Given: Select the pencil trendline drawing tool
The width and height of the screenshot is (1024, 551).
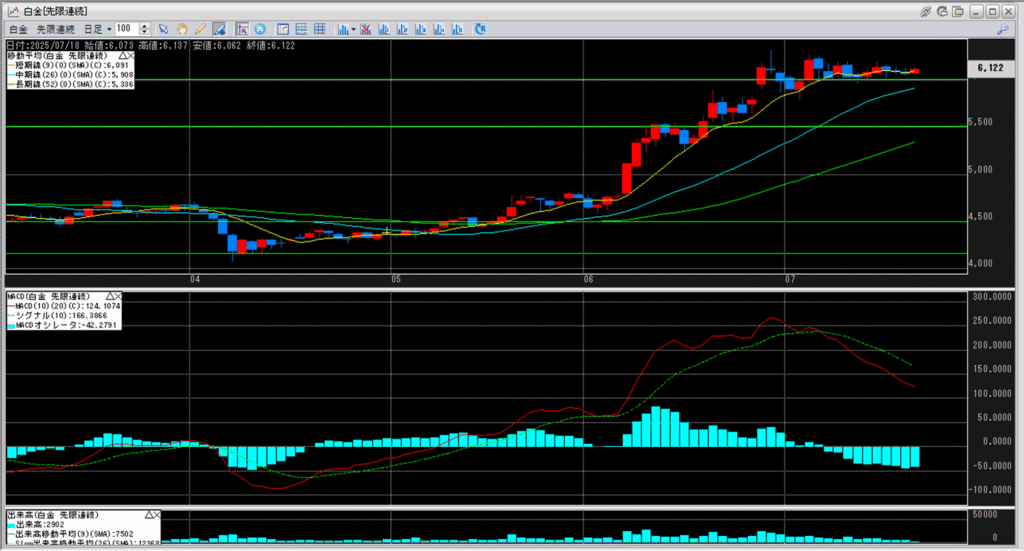Looking at the screenshot, I should 200,29.
